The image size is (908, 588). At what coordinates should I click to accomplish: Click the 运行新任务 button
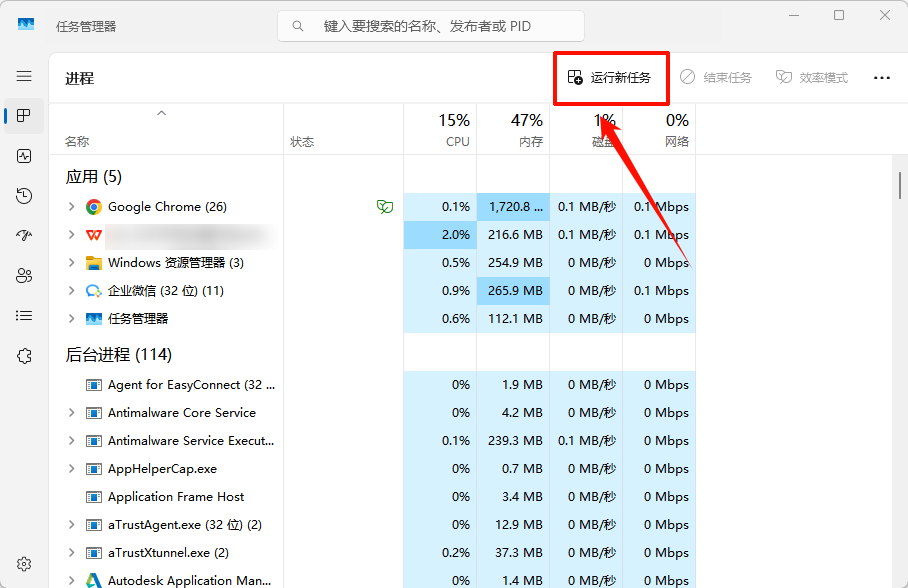[610, 77]
